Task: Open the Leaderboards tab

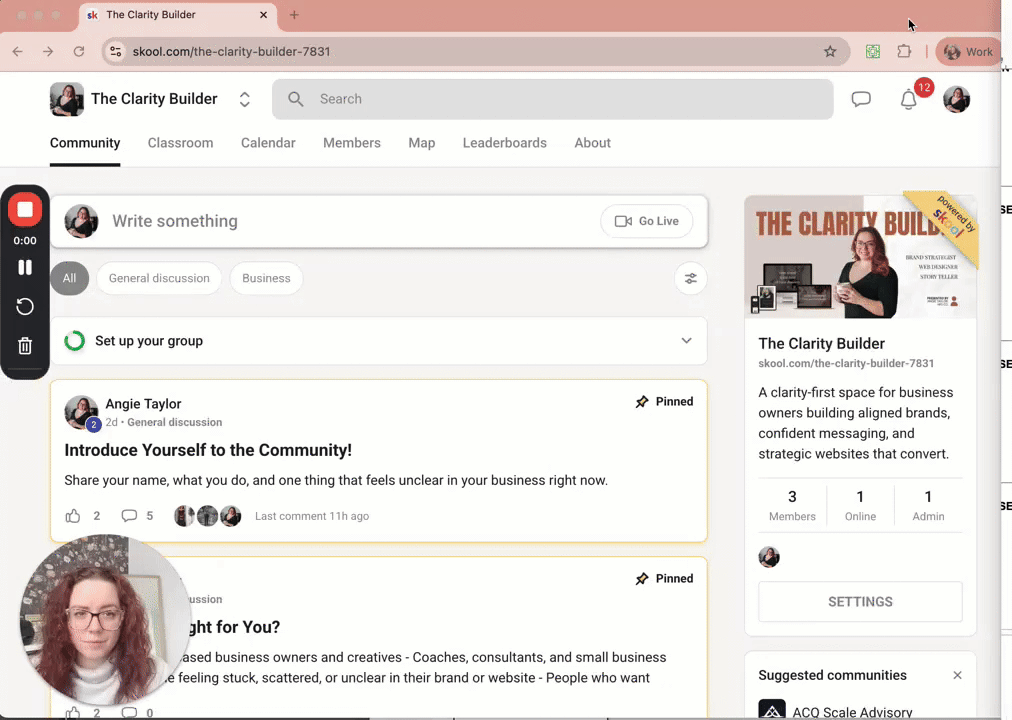Action: point(505,143)
